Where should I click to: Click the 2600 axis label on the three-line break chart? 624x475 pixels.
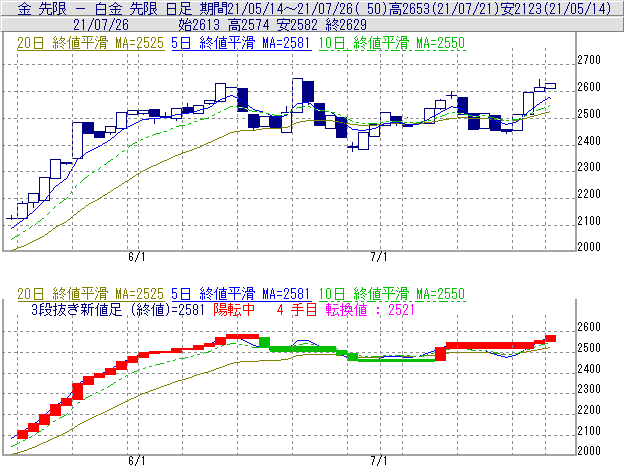click(x=589, y=327)
